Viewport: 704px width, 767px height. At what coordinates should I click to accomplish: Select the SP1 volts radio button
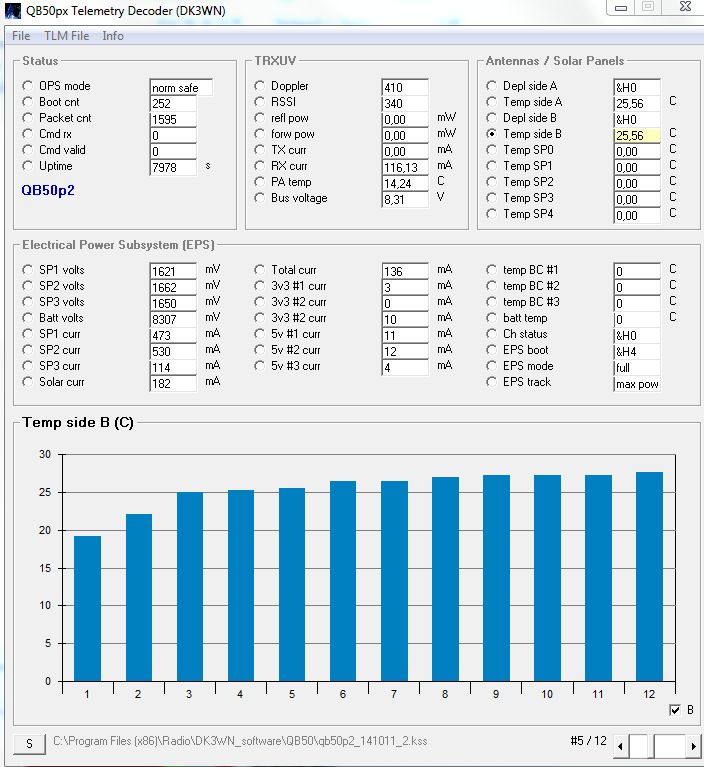27,270
